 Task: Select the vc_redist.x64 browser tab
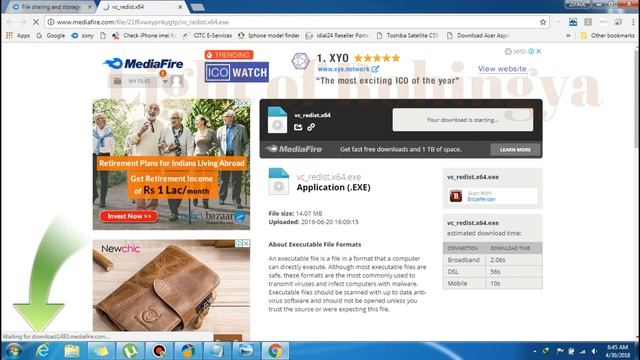(x=139, y=7)
